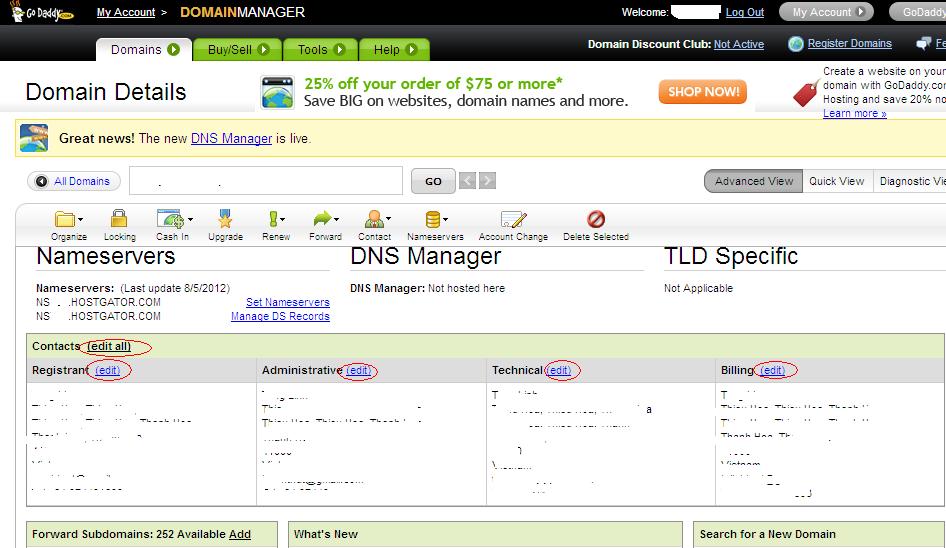946x548 pixels.
Task: Expand the Contact dropdown arrow
Action: point(388,219)
